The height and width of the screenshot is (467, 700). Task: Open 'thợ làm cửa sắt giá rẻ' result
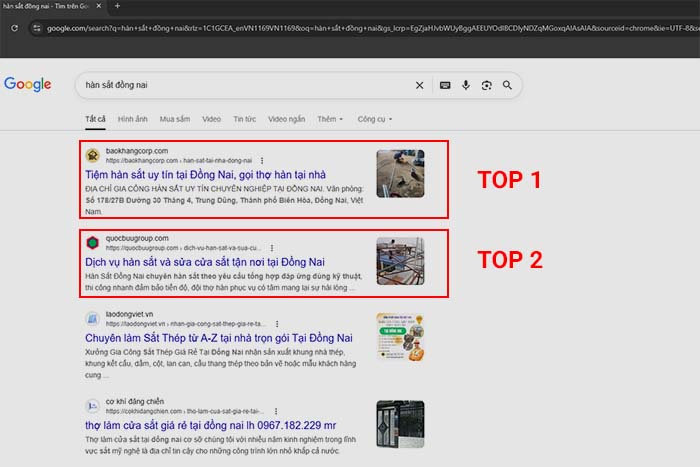pyautogui.click(x=210, y=425)
